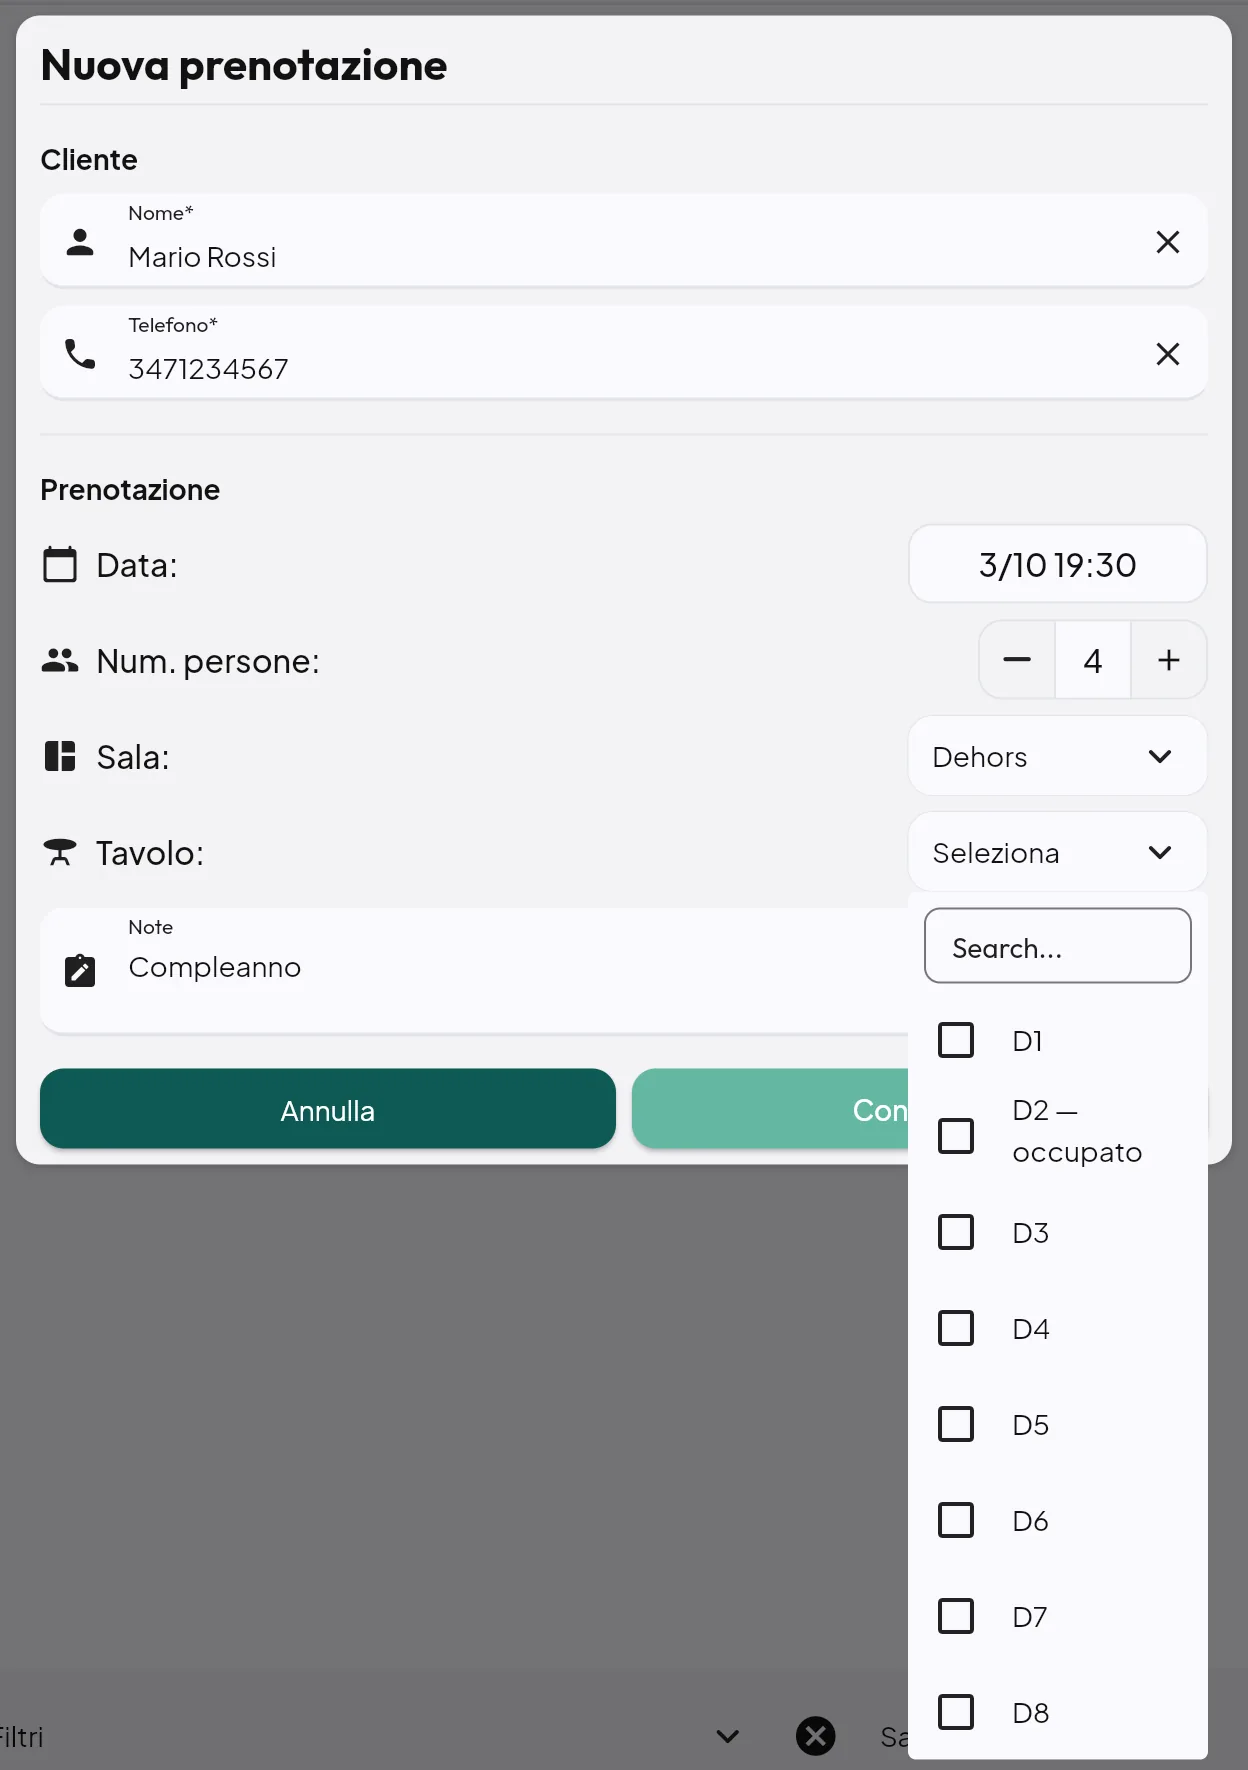Click the Note field containing Compleanno

click(x=474, y=970)
